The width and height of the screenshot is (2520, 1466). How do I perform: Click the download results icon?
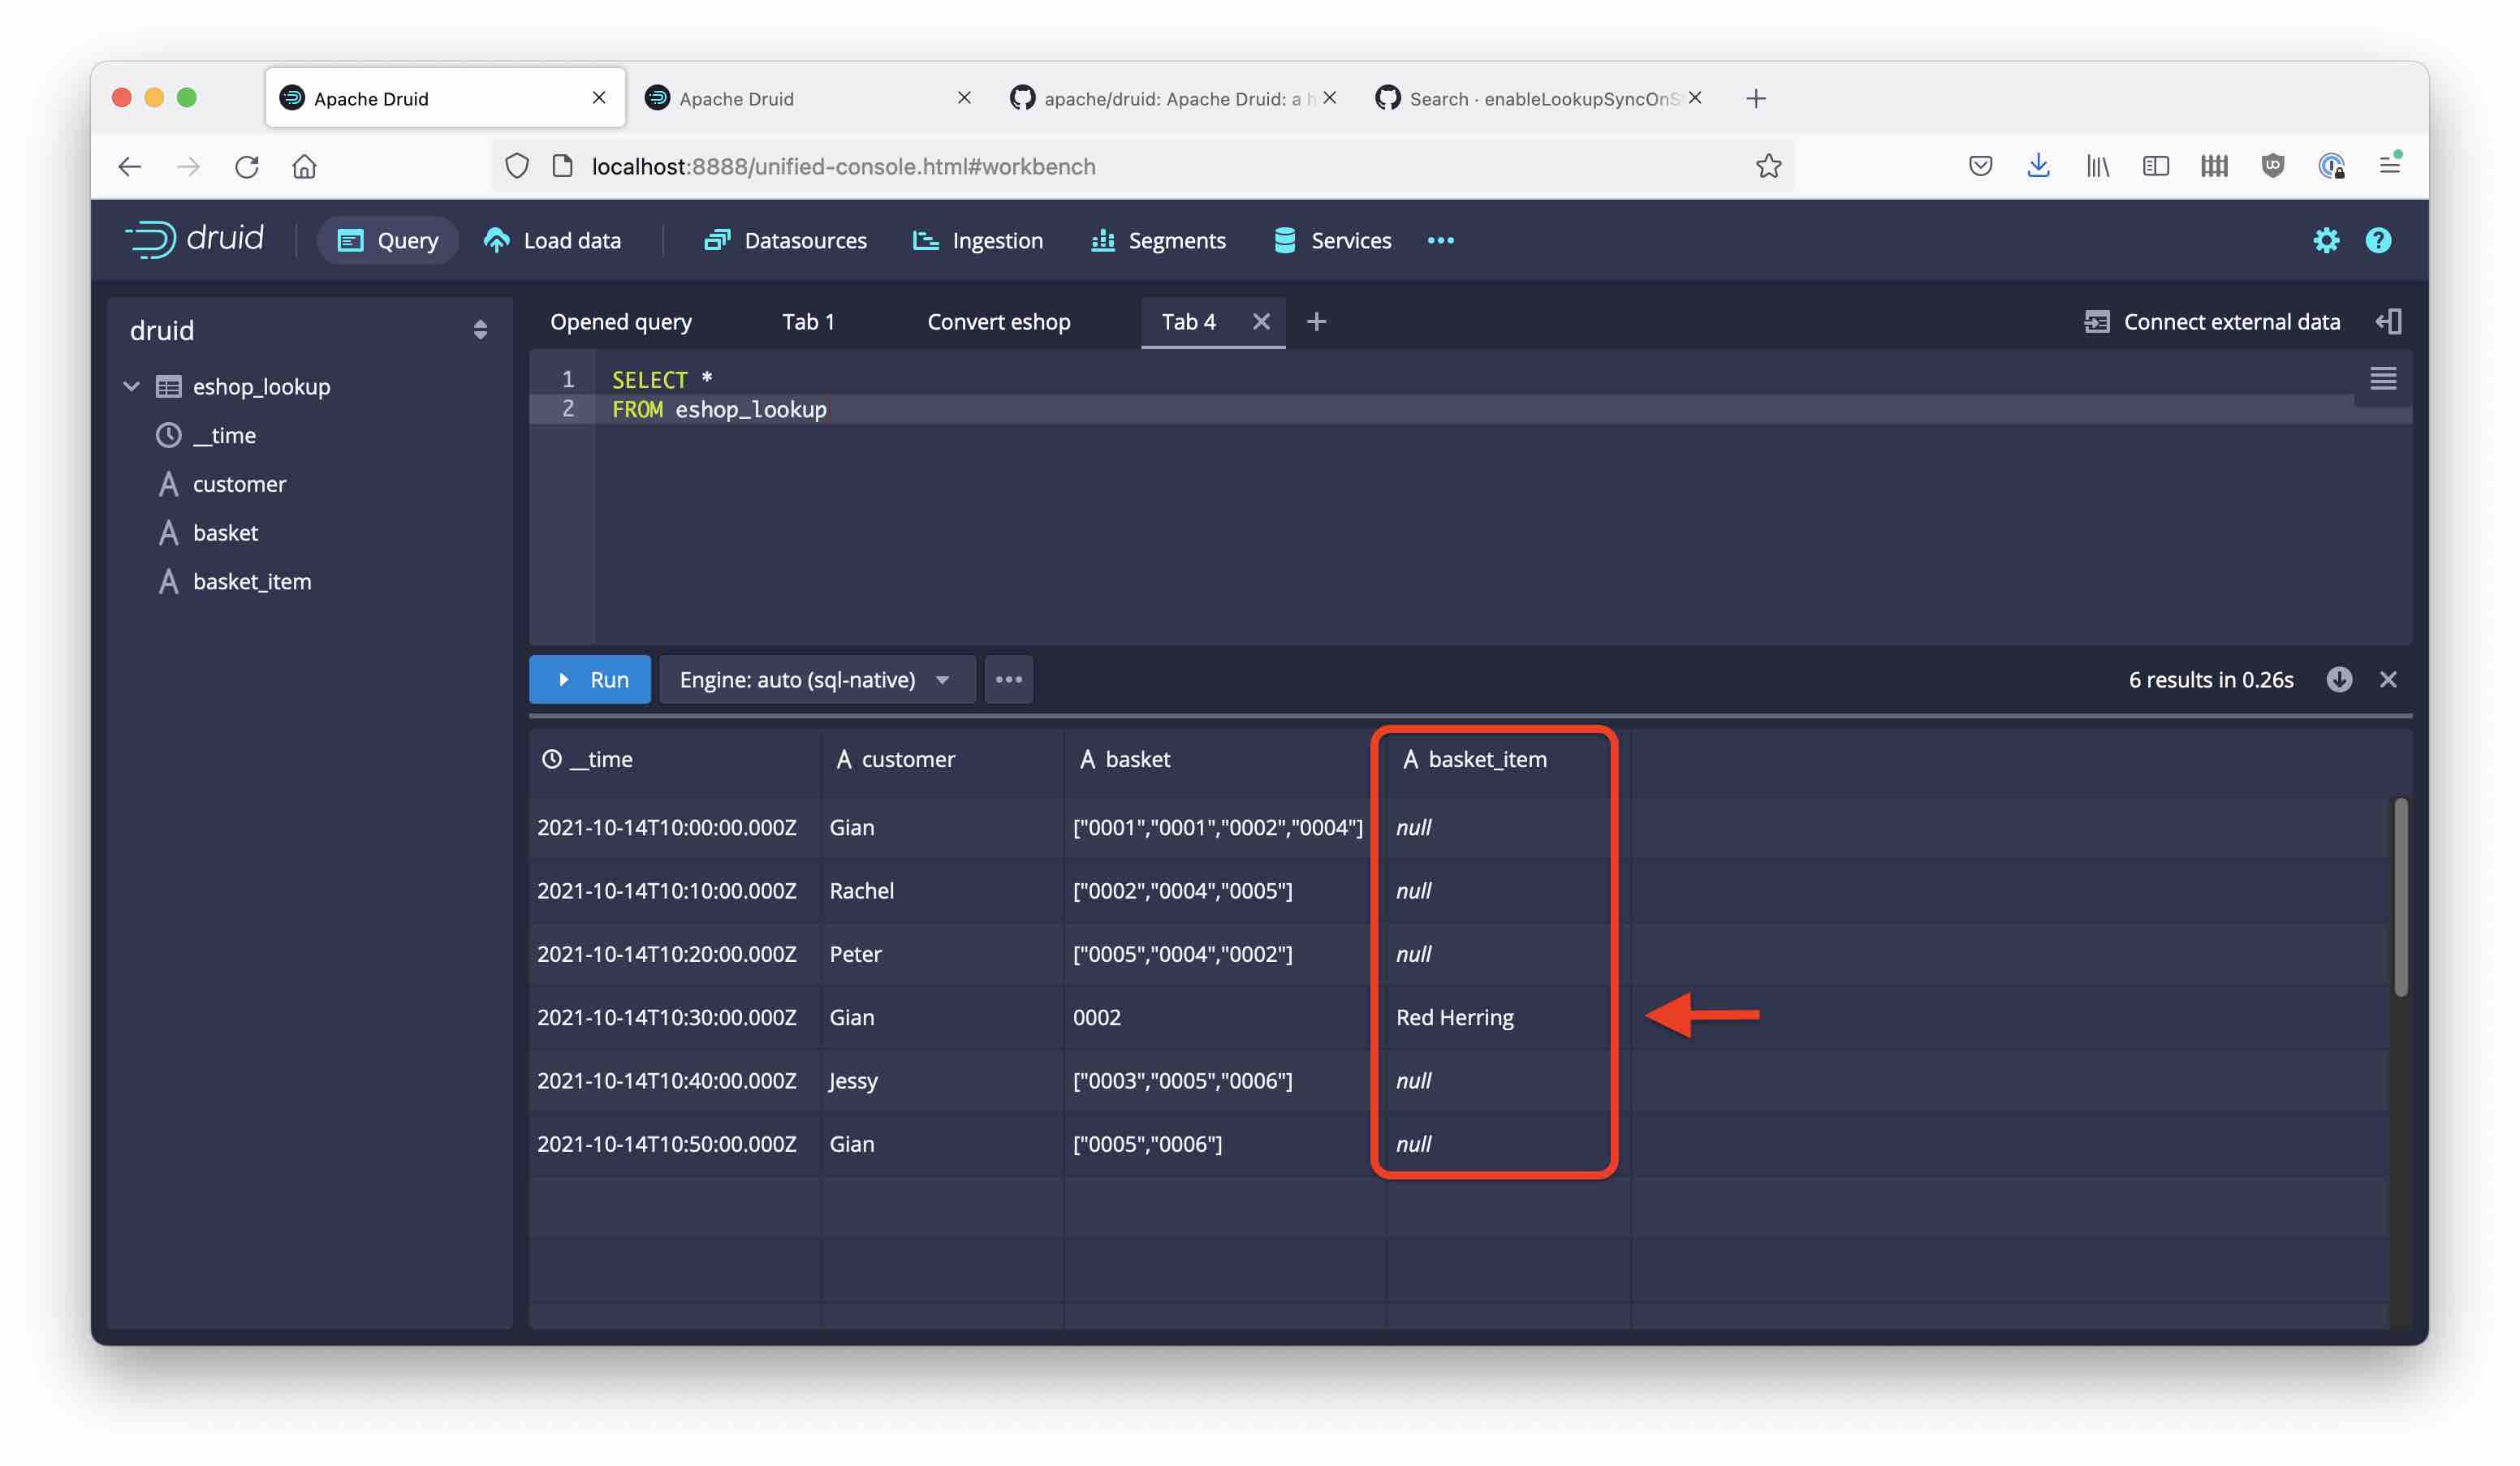point(2341,677)
